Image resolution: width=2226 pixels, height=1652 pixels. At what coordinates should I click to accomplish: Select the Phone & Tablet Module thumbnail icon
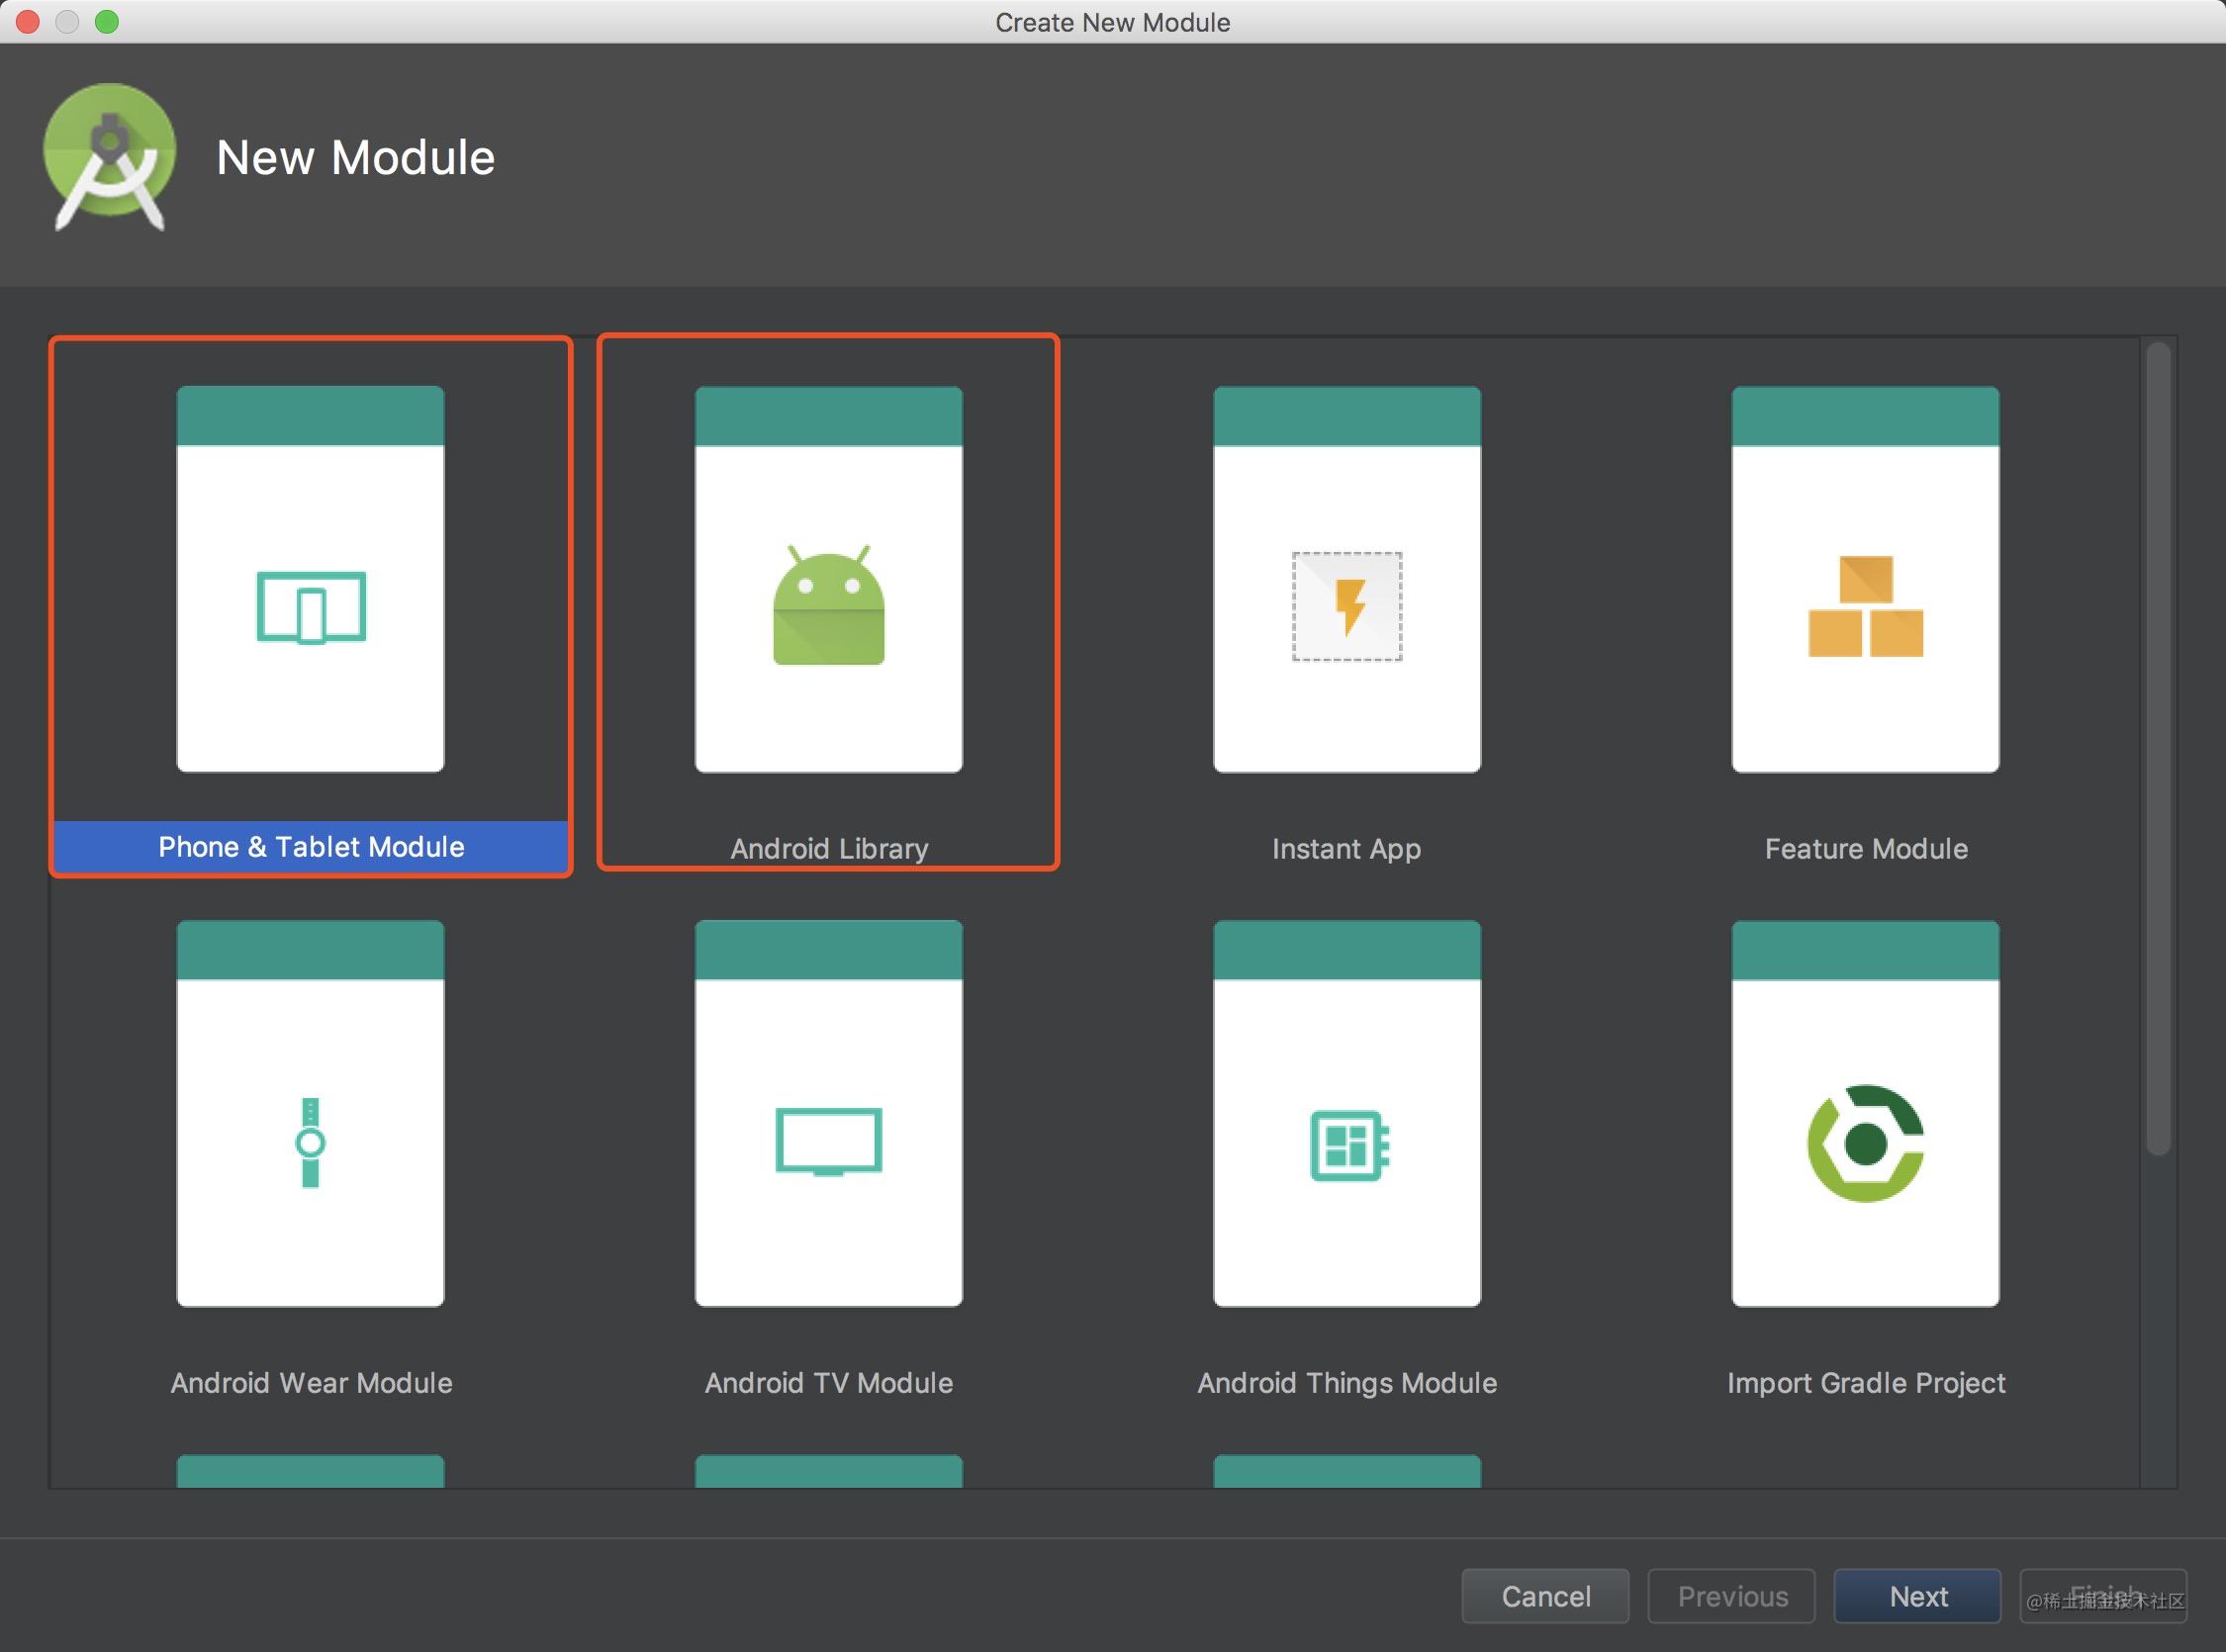pyautogui.click(x=311, y=607)
